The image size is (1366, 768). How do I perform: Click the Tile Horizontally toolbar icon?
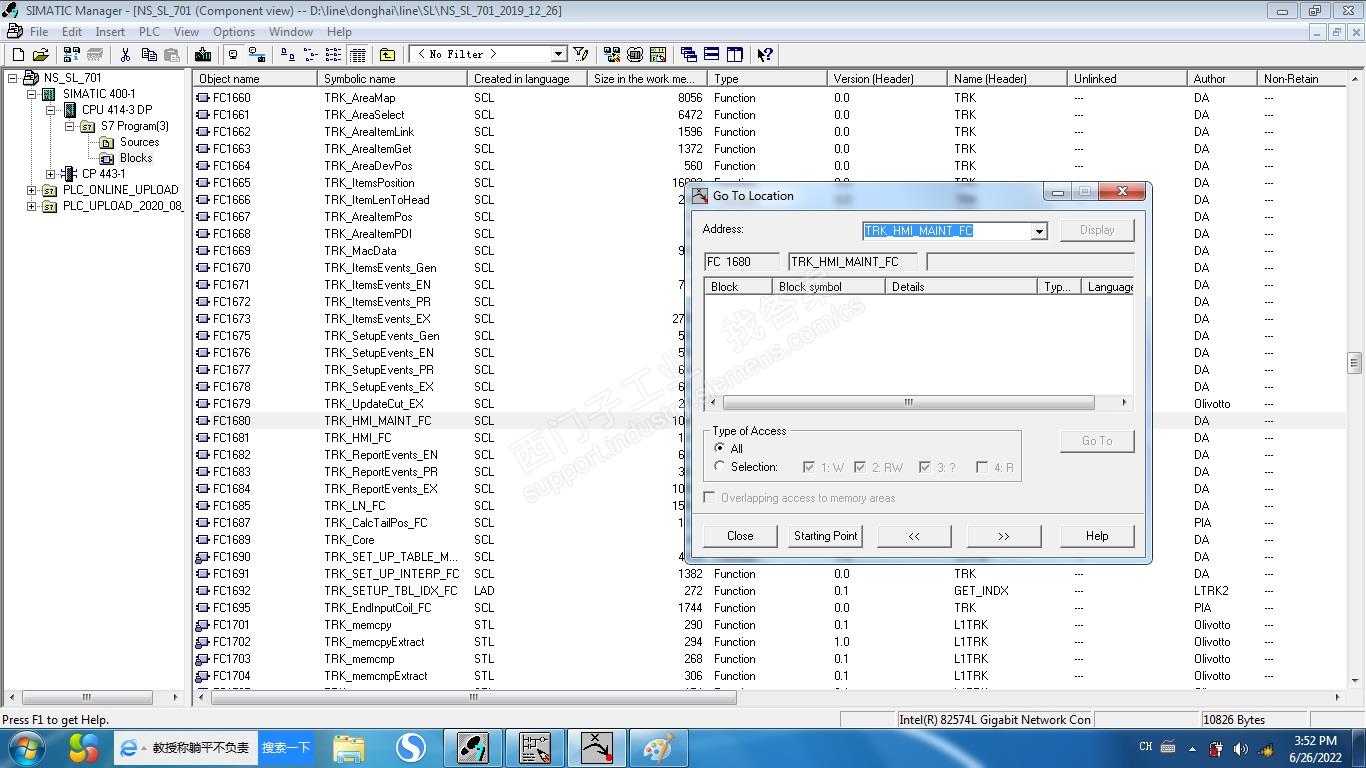pyautogui.click(x=711, y=55)
